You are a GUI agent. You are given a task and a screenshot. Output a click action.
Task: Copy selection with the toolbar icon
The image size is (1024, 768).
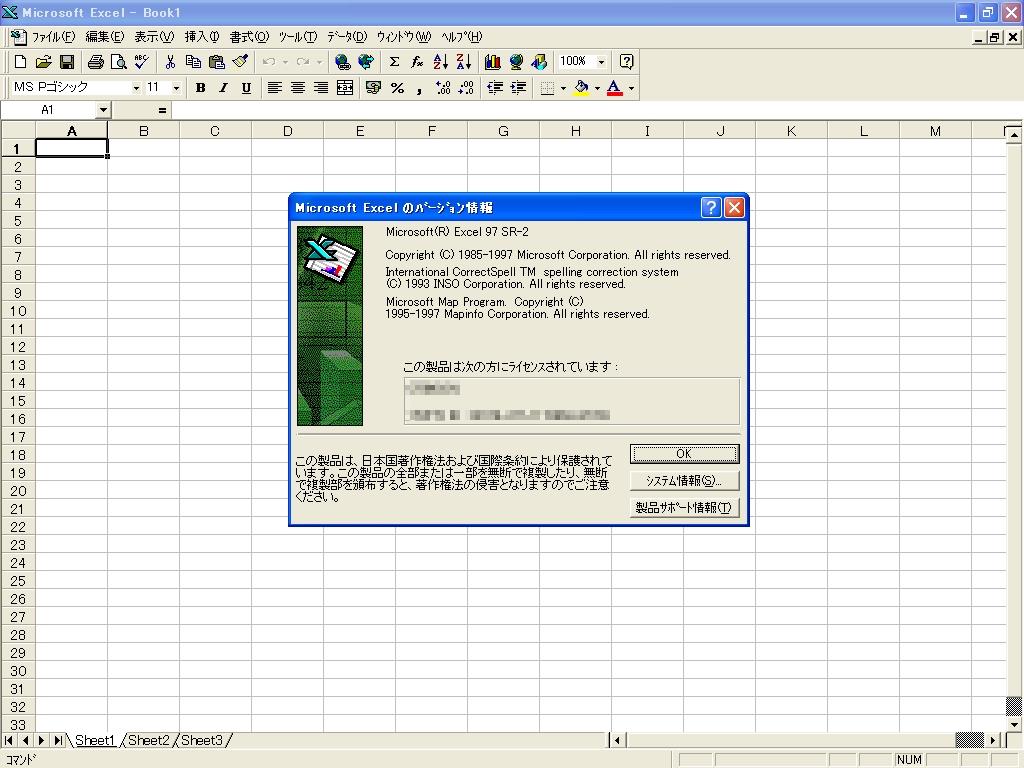pyautogui.click(x=193, y=62)
